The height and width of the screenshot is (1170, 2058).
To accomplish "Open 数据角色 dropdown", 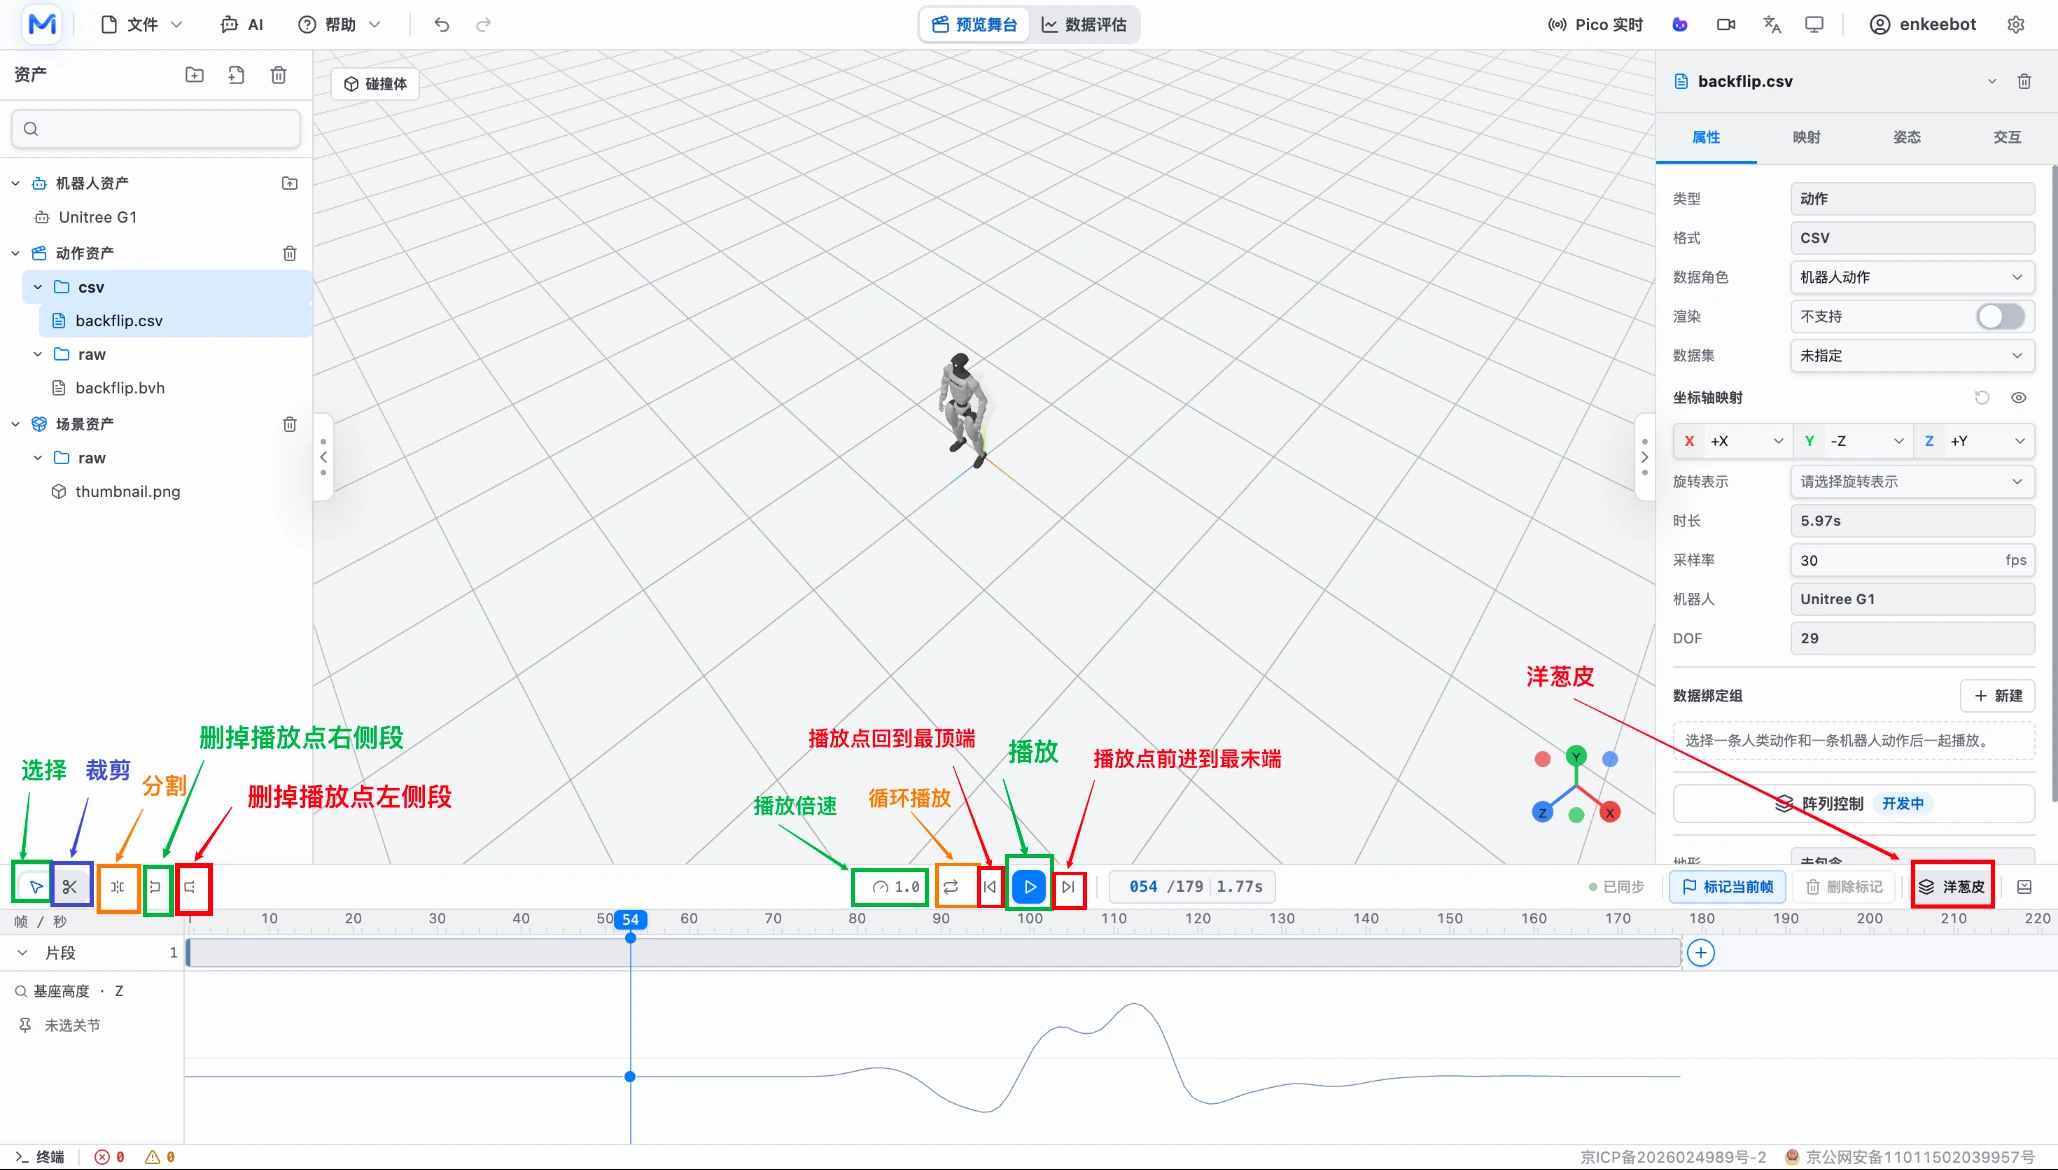I will pyautogui.click(x=1912, y=277).
